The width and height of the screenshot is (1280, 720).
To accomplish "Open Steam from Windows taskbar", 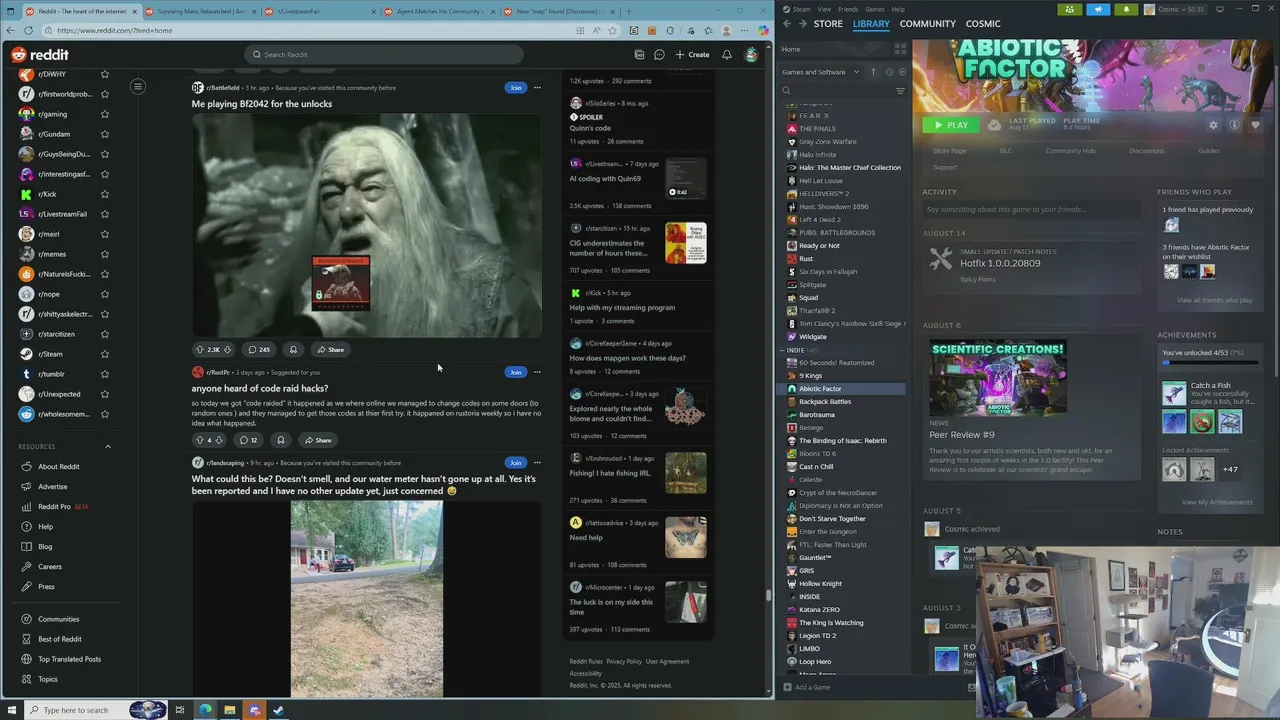I will click(x=278, y=710).
